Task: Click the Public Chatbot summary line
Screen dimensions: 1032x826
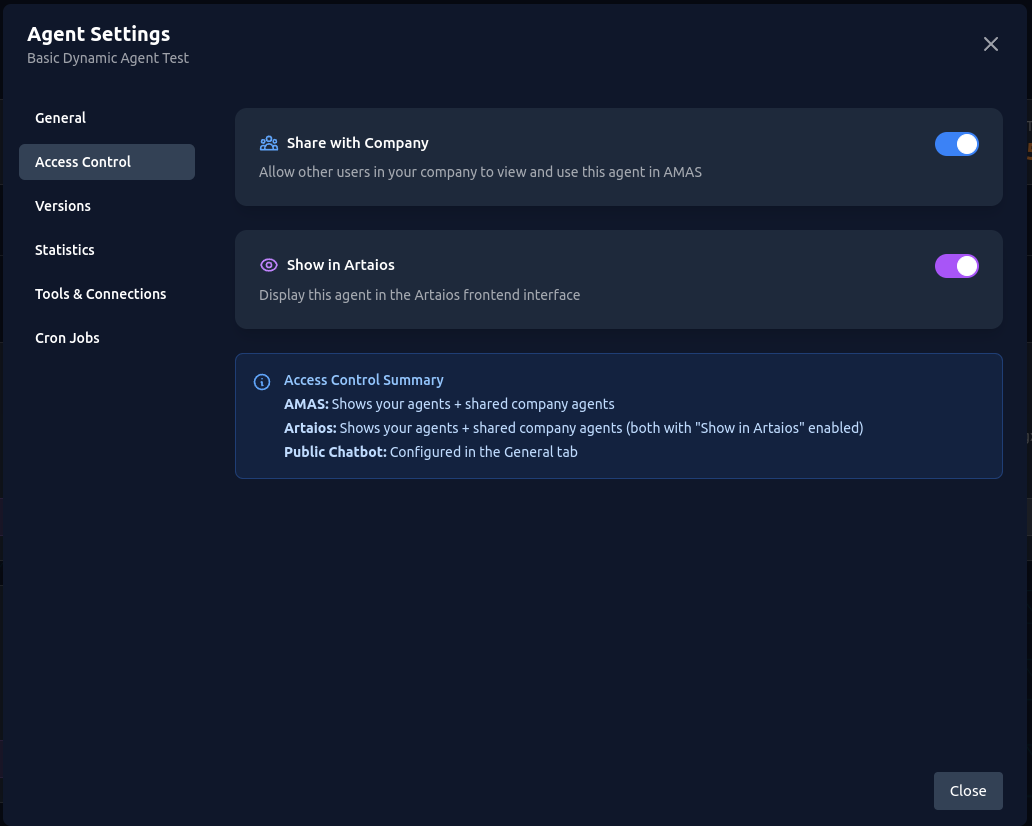Action: pyautogui.click(x=430, y=452)
